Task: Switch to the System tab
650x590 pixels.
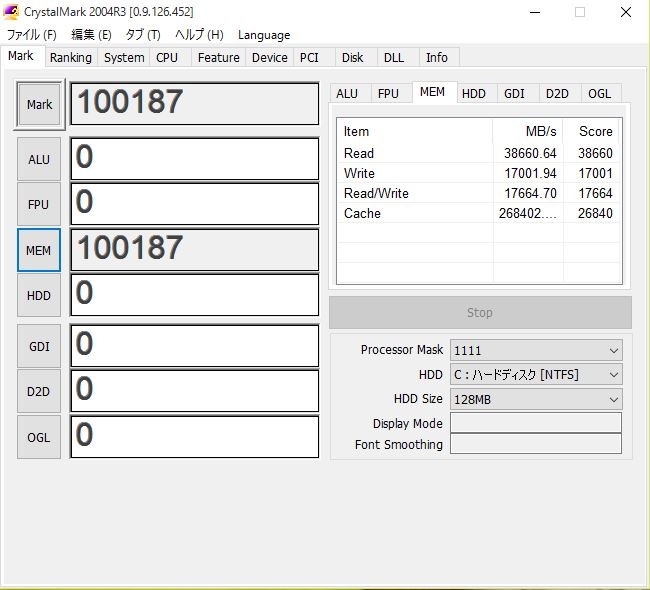Action: pos(124,58)
